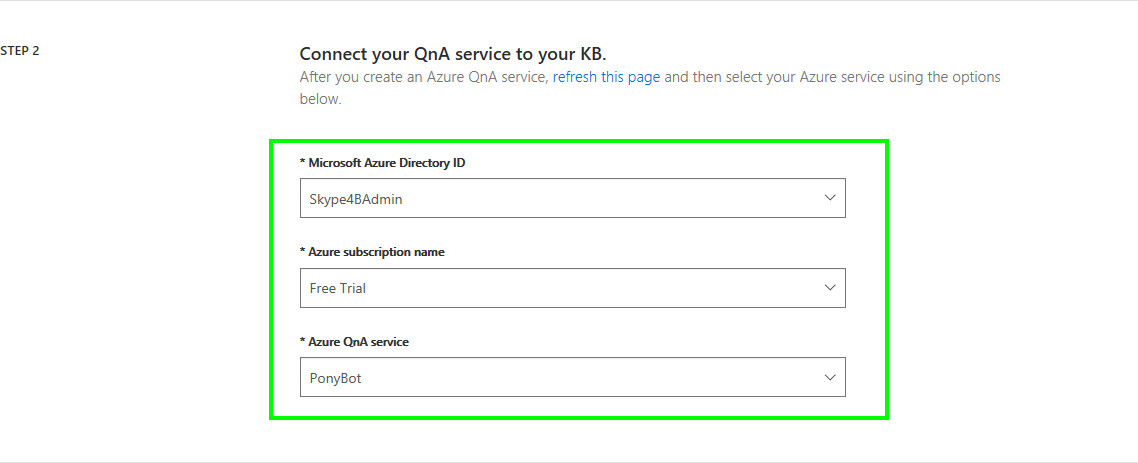1138x463 pixels.
Task: Click the 'After you create an Azure' description
Action: [x=650, y=88]
